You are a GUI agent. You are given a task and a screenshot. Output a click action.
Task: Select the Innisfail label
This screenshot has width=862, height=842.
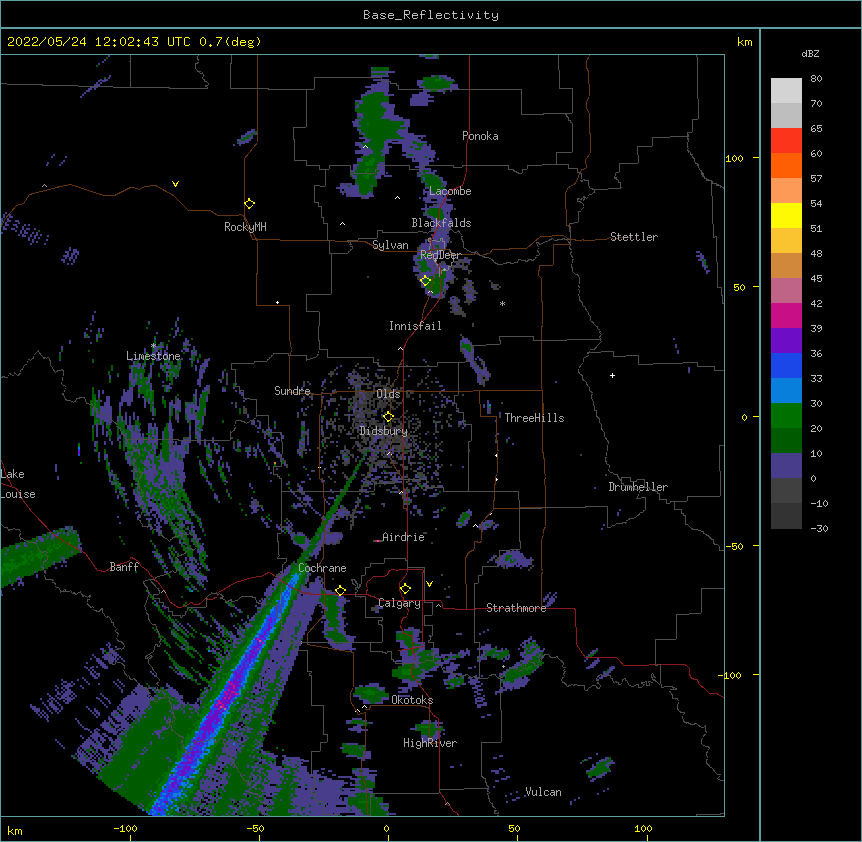pyautogui.click(x=415, y=326)
